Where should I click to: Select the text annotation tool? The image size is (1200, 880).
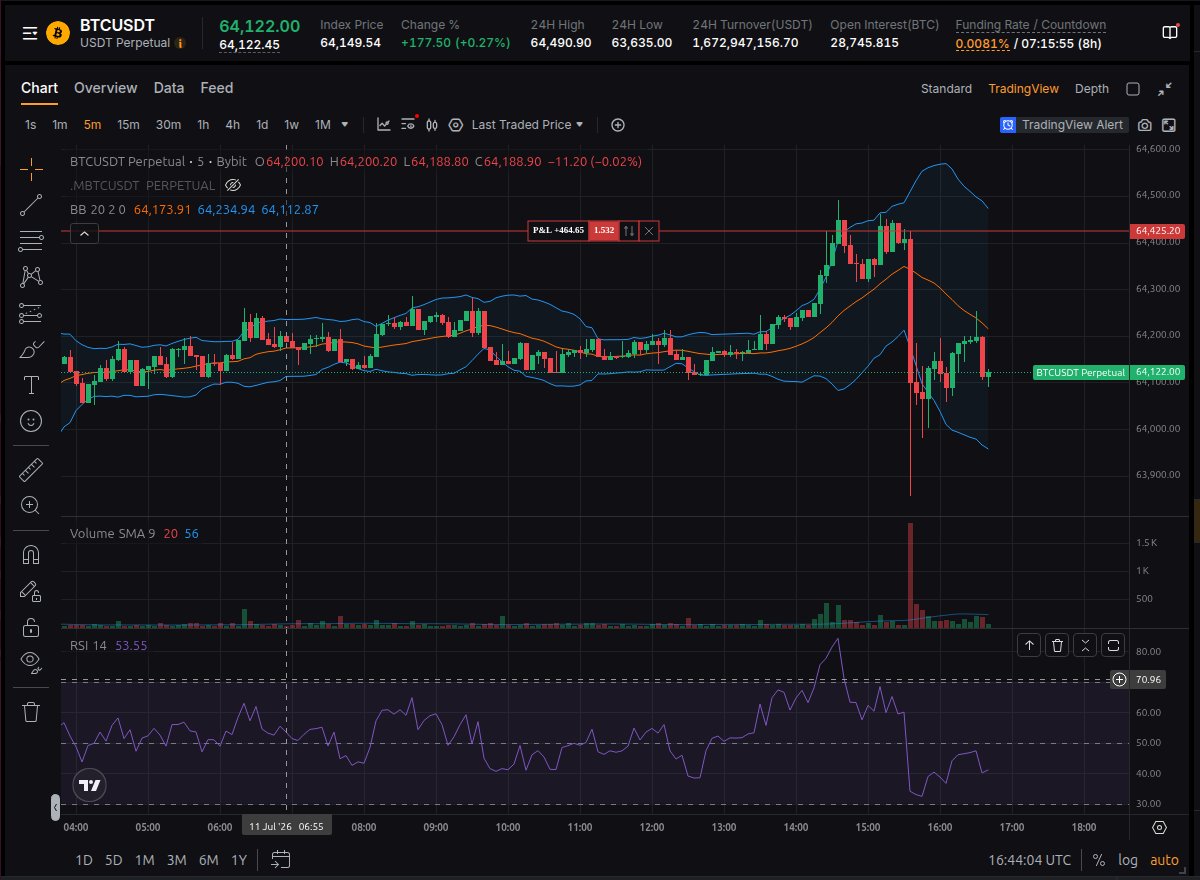pos(31,385)
